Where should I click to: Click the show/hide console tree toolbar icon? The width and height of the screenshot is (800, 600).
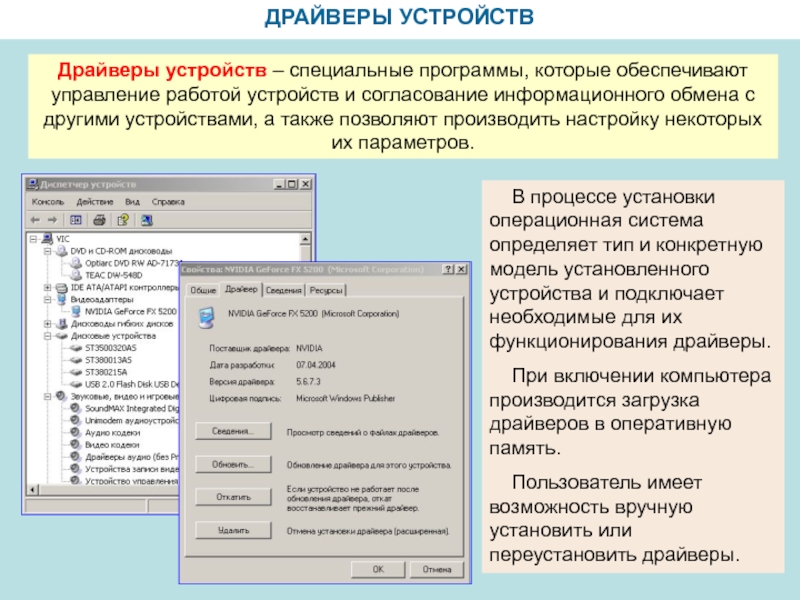pos(75,219)
